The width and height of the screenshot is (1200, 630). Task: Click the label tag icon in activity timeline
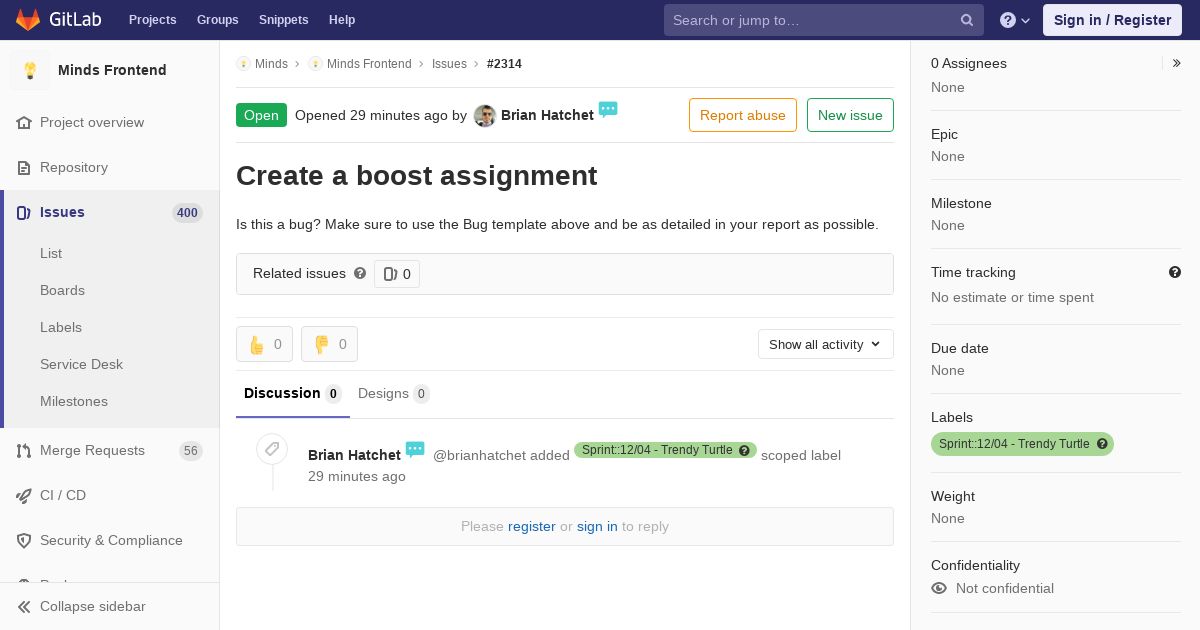(272, 449)
